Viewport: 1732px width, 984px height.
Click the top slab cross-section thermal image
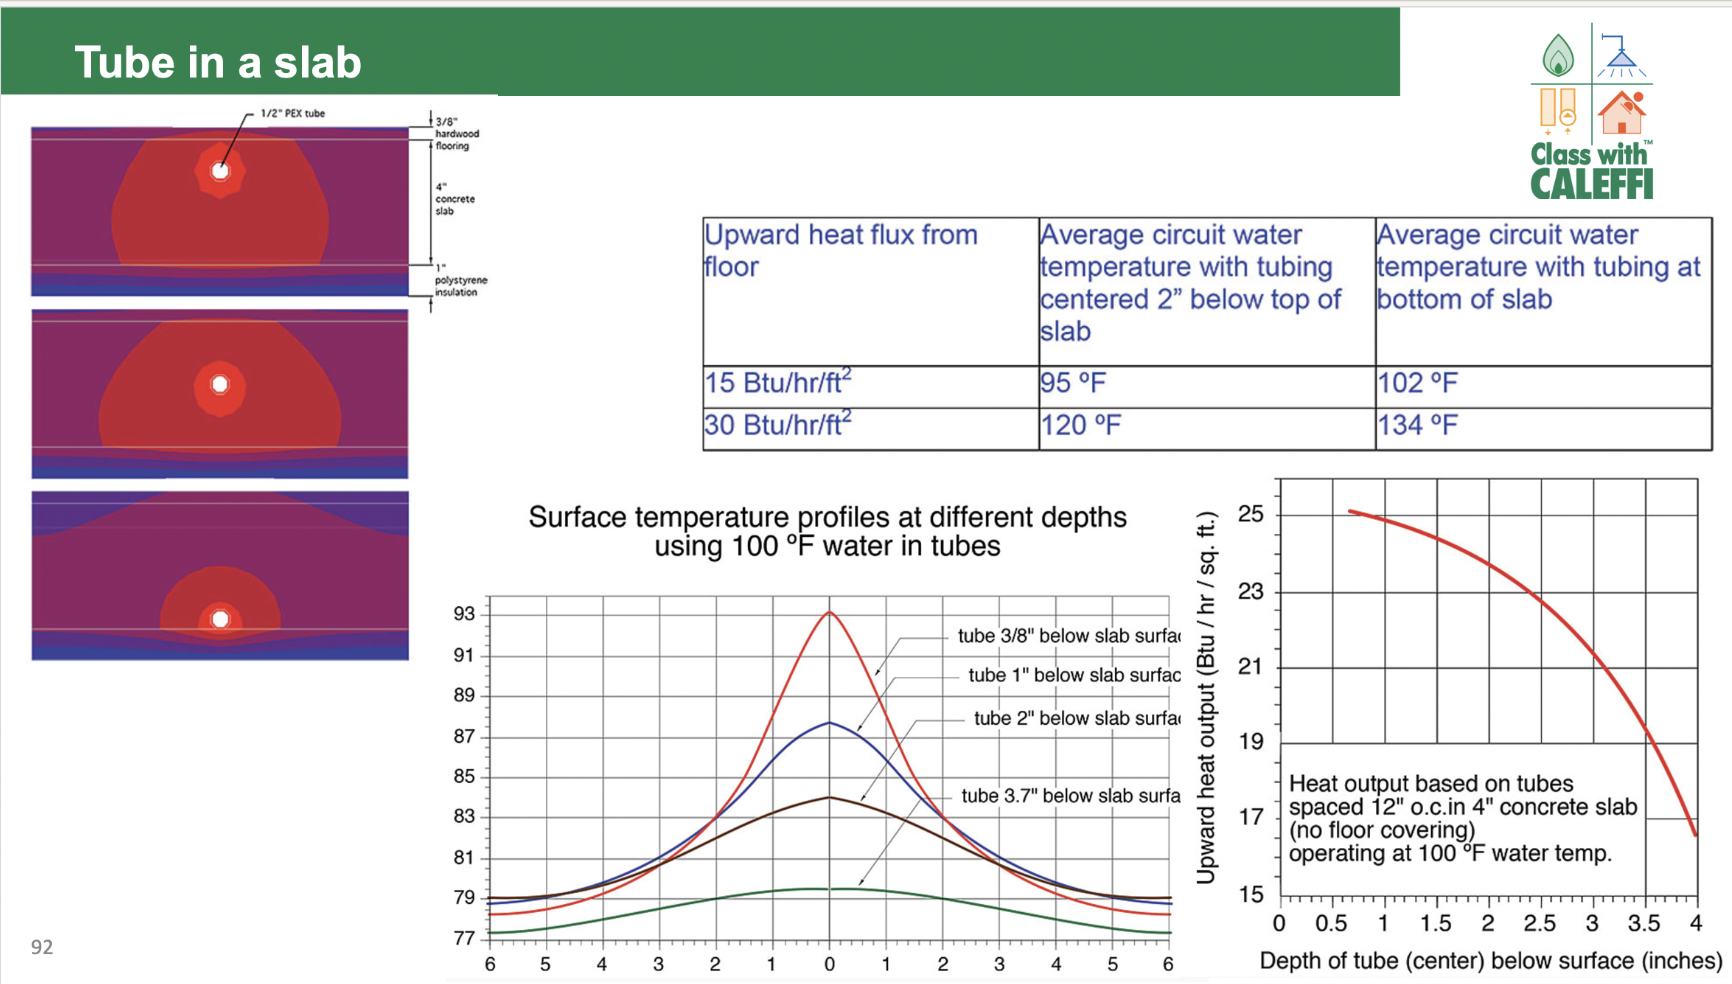(x=220, y=211)
